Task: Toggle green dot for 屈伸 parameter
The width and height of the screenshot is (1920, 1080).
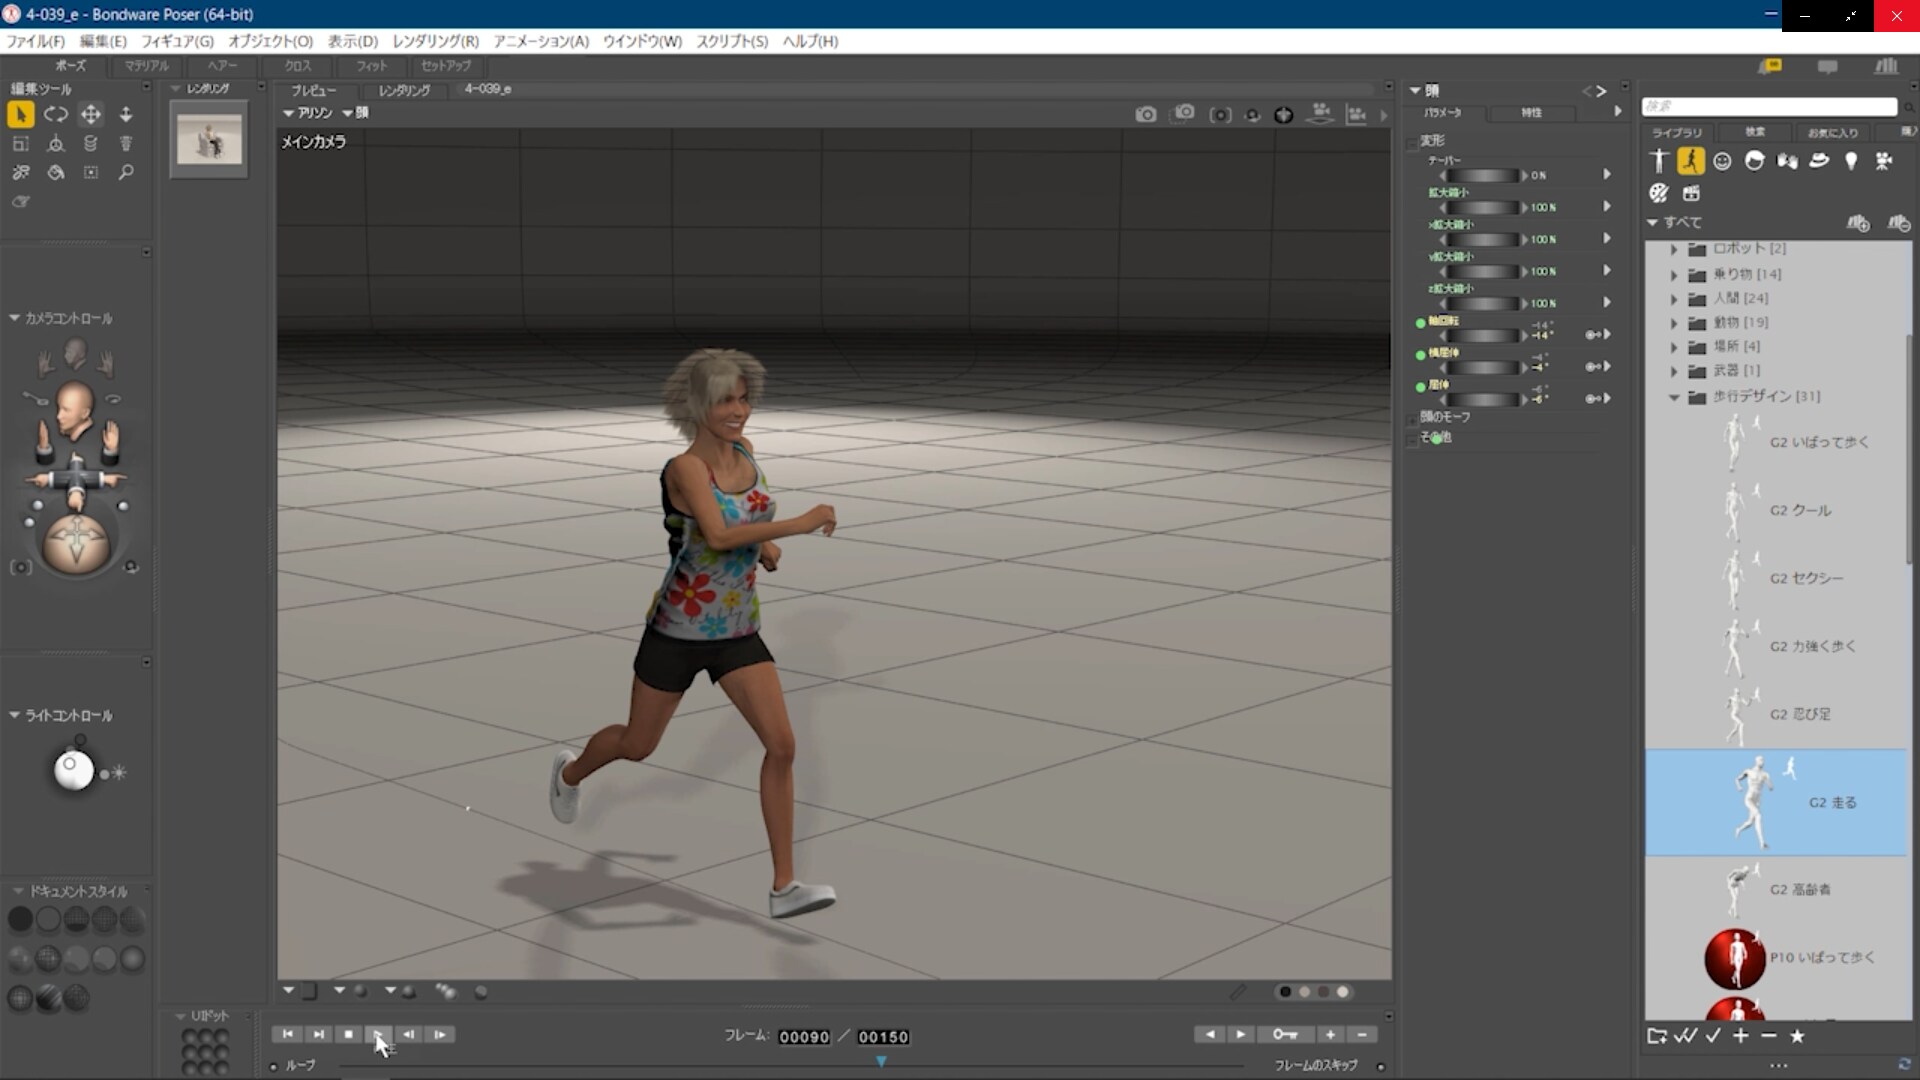Action: click(1420, 387)
